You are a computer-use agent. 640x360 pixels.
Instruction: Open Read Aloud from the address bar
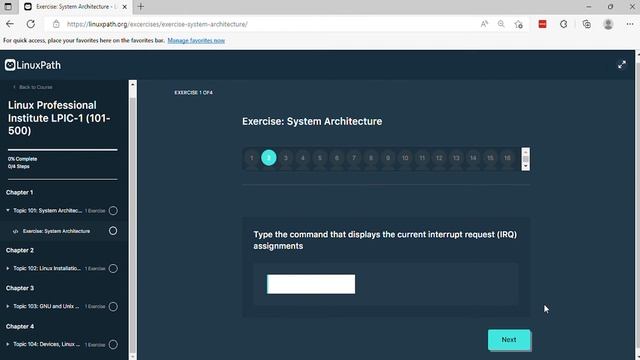[x=484, y=24]
